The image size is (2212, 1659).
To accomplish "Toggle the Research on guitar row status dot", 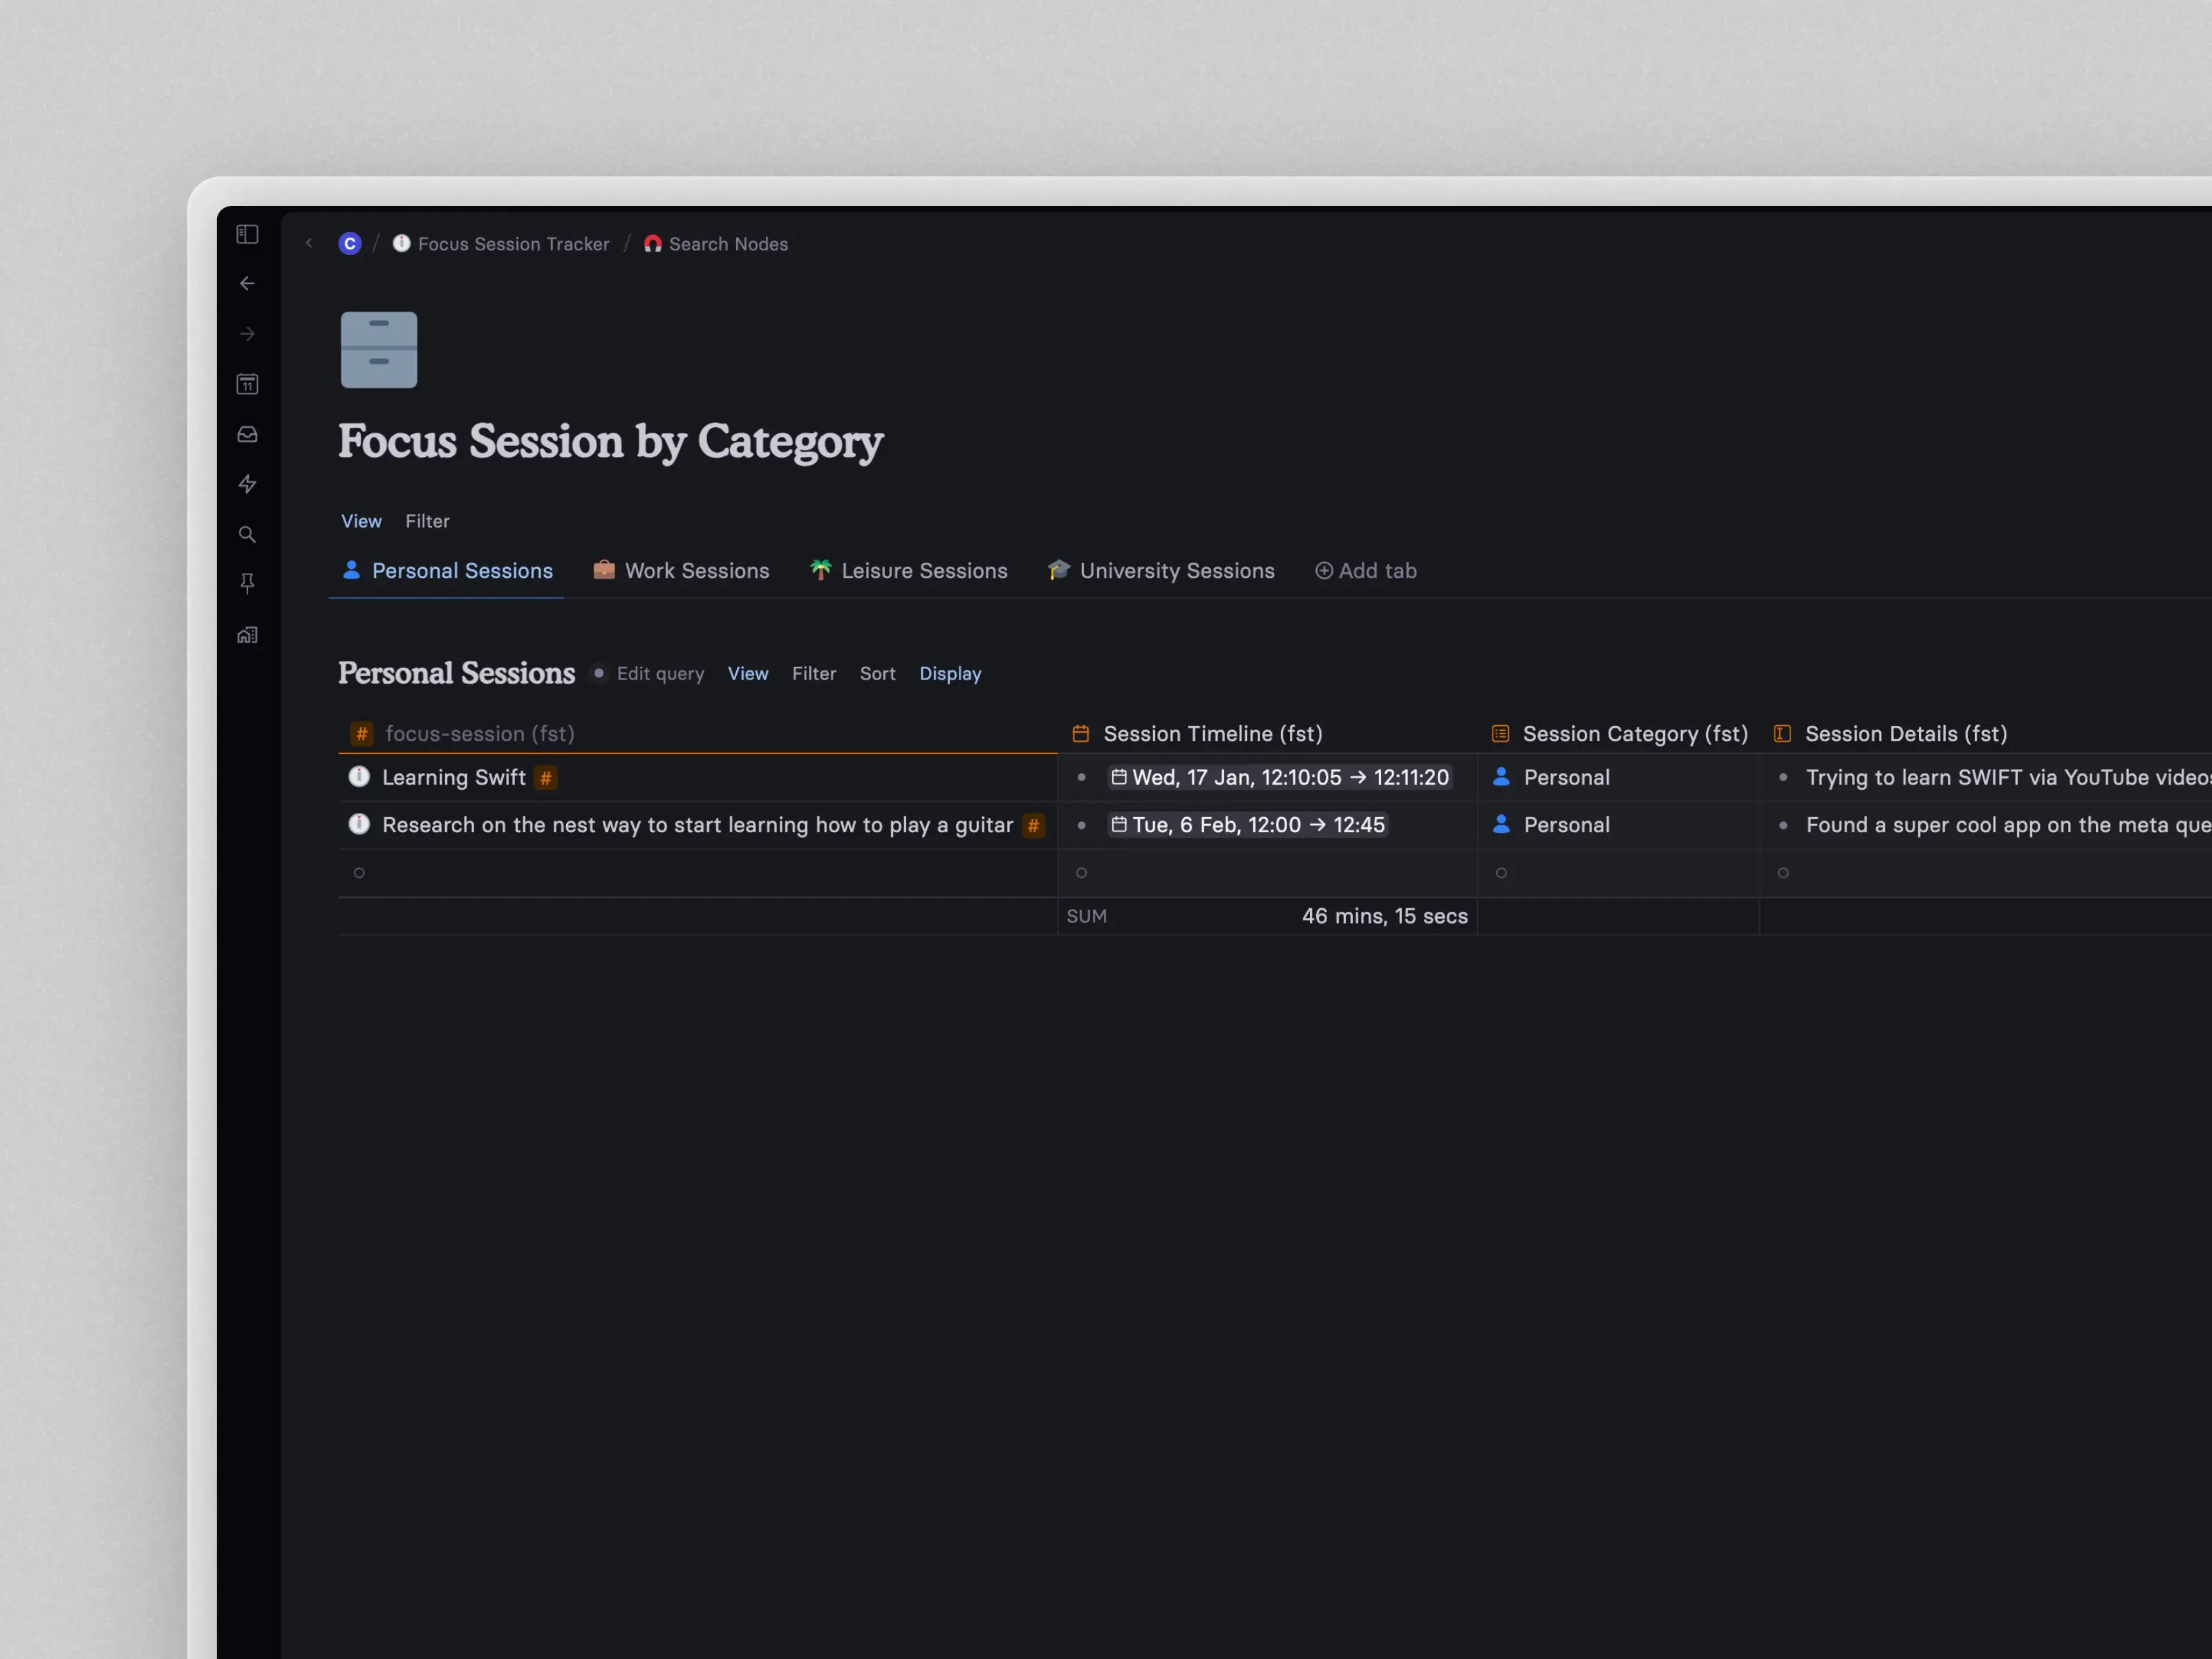I will [x=361, y=824].
